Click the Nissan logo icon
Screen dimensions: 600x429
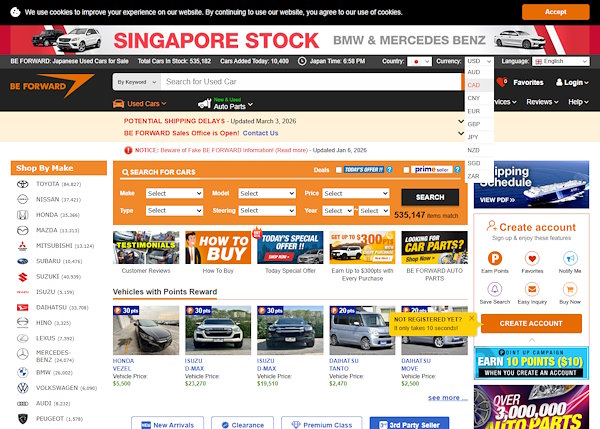(23, 199)
